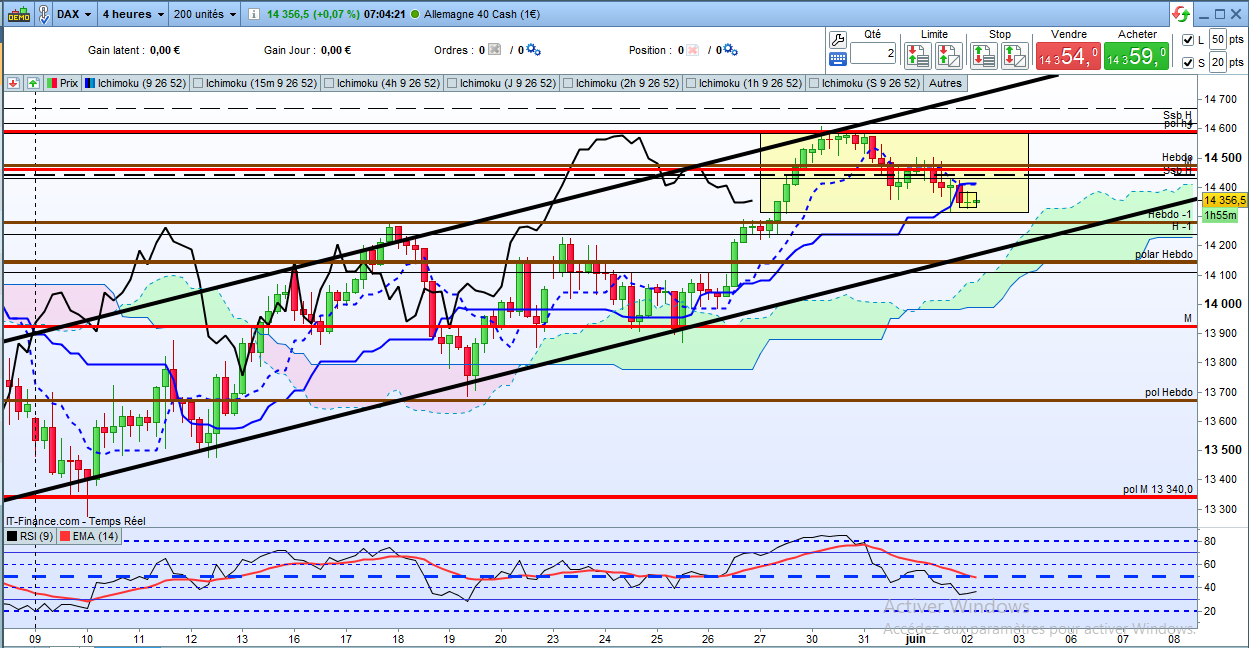
Task: Click the green Acheter price button
Action: (x=1137, y=56)
